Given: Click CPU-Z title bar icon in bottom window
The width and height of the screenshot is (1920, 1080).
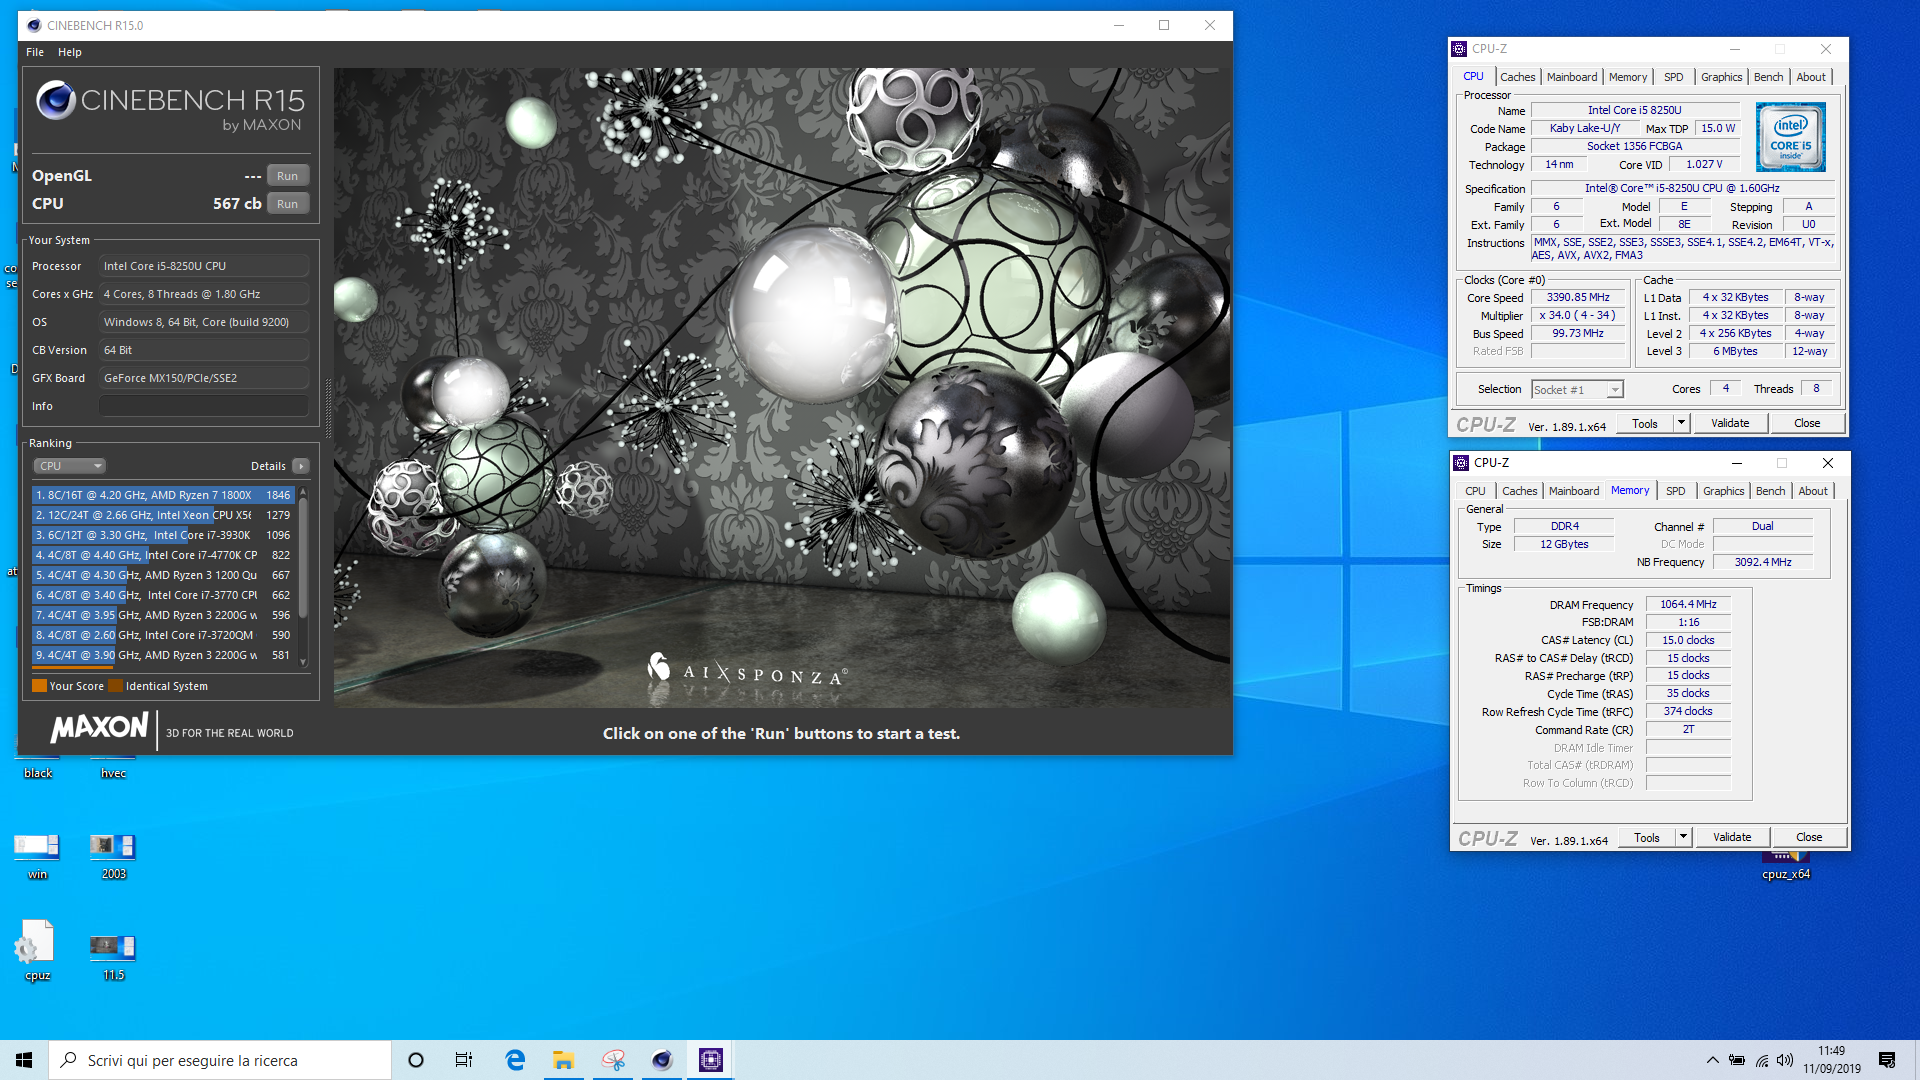Looking at the screenshot, I should [x=1462, y=463].
